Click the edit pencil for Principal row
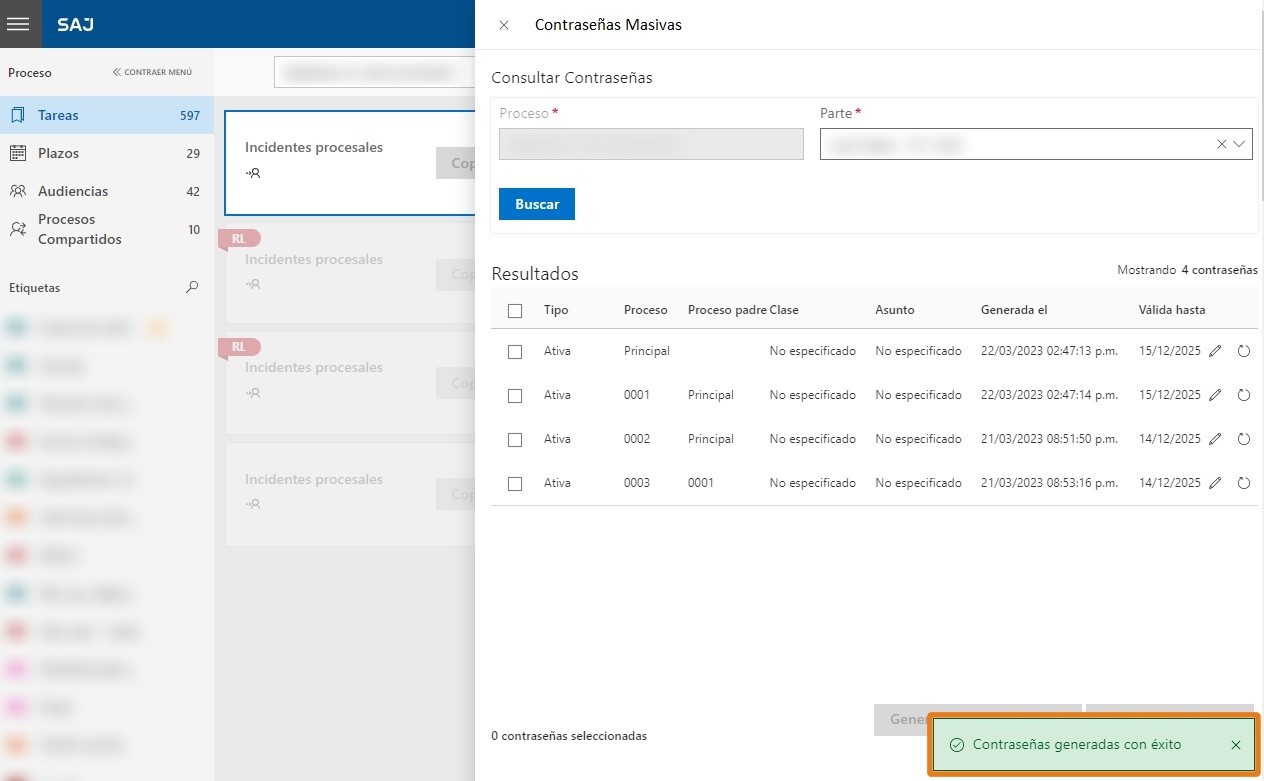Screen dimensions: 1264x781 coord(1215,351)
